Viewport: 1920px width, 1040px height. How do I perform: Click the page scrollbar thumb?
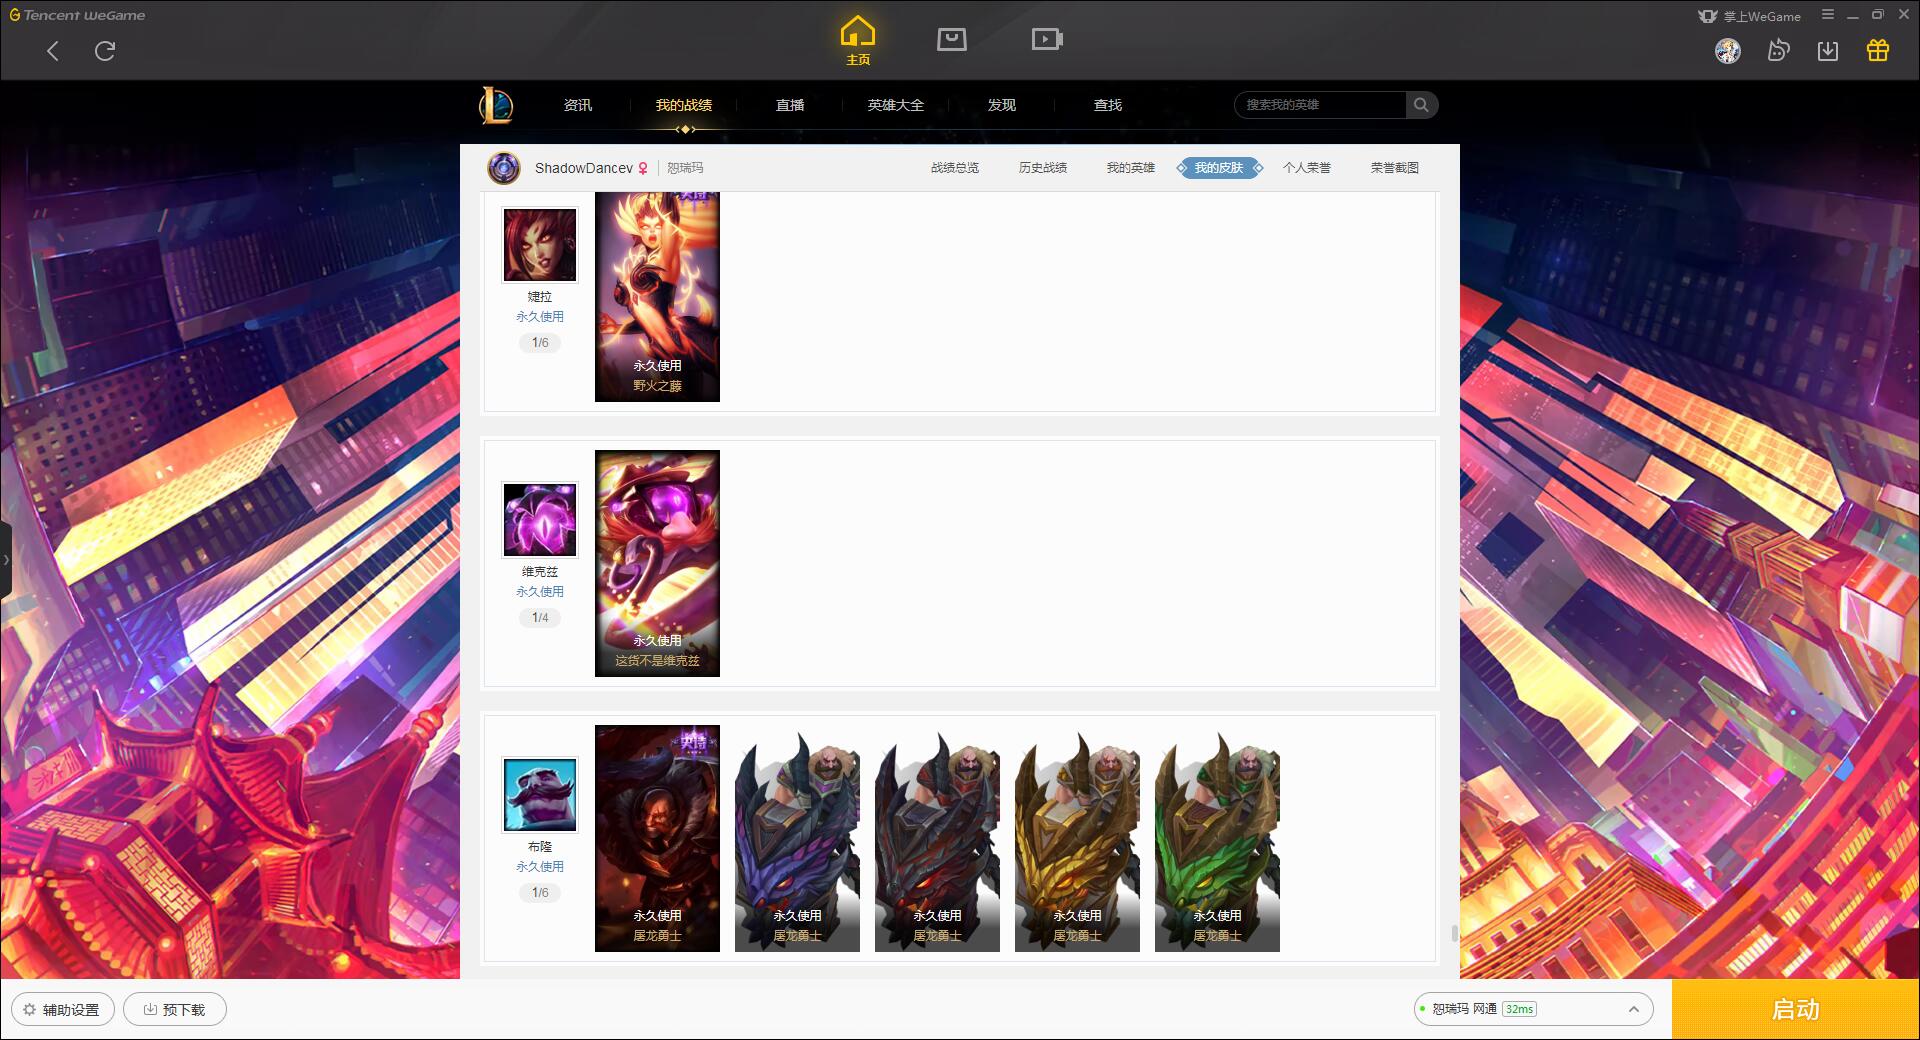point(1455,934)
